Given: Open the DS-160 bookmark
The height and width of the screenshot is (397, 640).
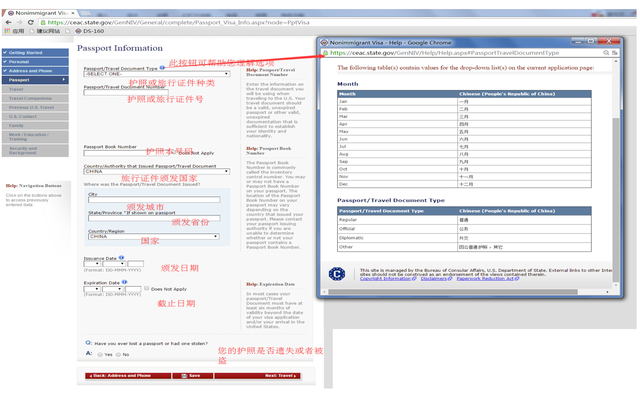Looking at the screenshot, I should point(89,31).
